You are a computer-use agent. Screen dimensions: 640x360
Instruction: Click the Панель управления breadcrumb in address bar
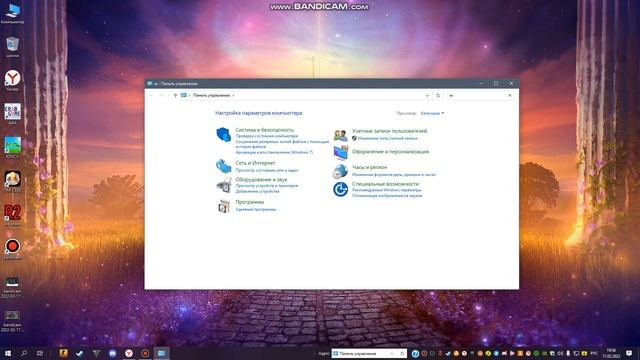[x=211, y=95]
